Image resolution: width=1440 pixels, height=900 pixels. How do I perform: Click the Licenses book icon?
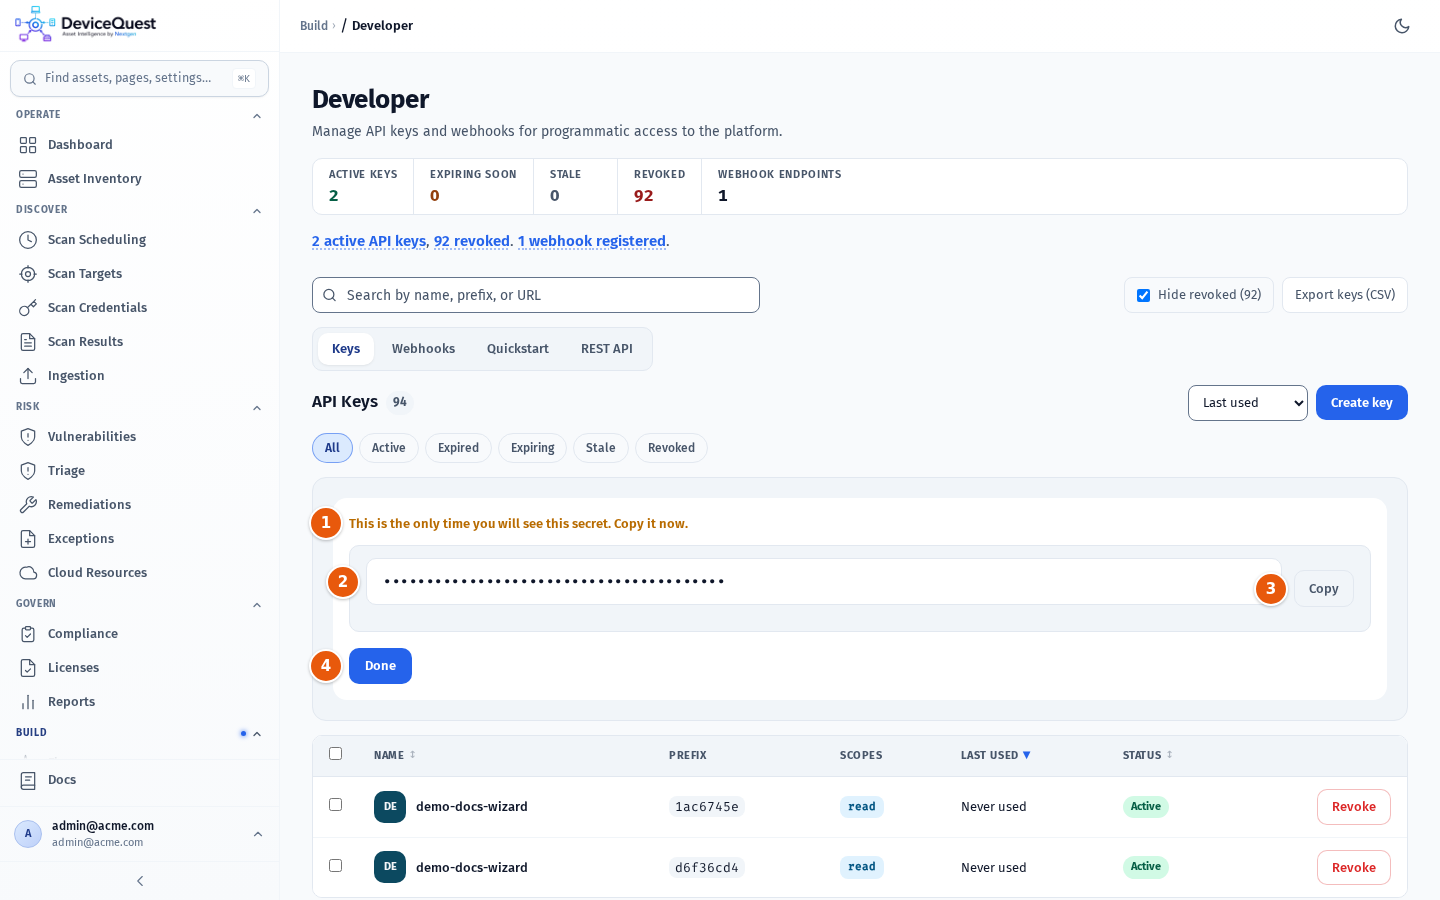(28, 668)
